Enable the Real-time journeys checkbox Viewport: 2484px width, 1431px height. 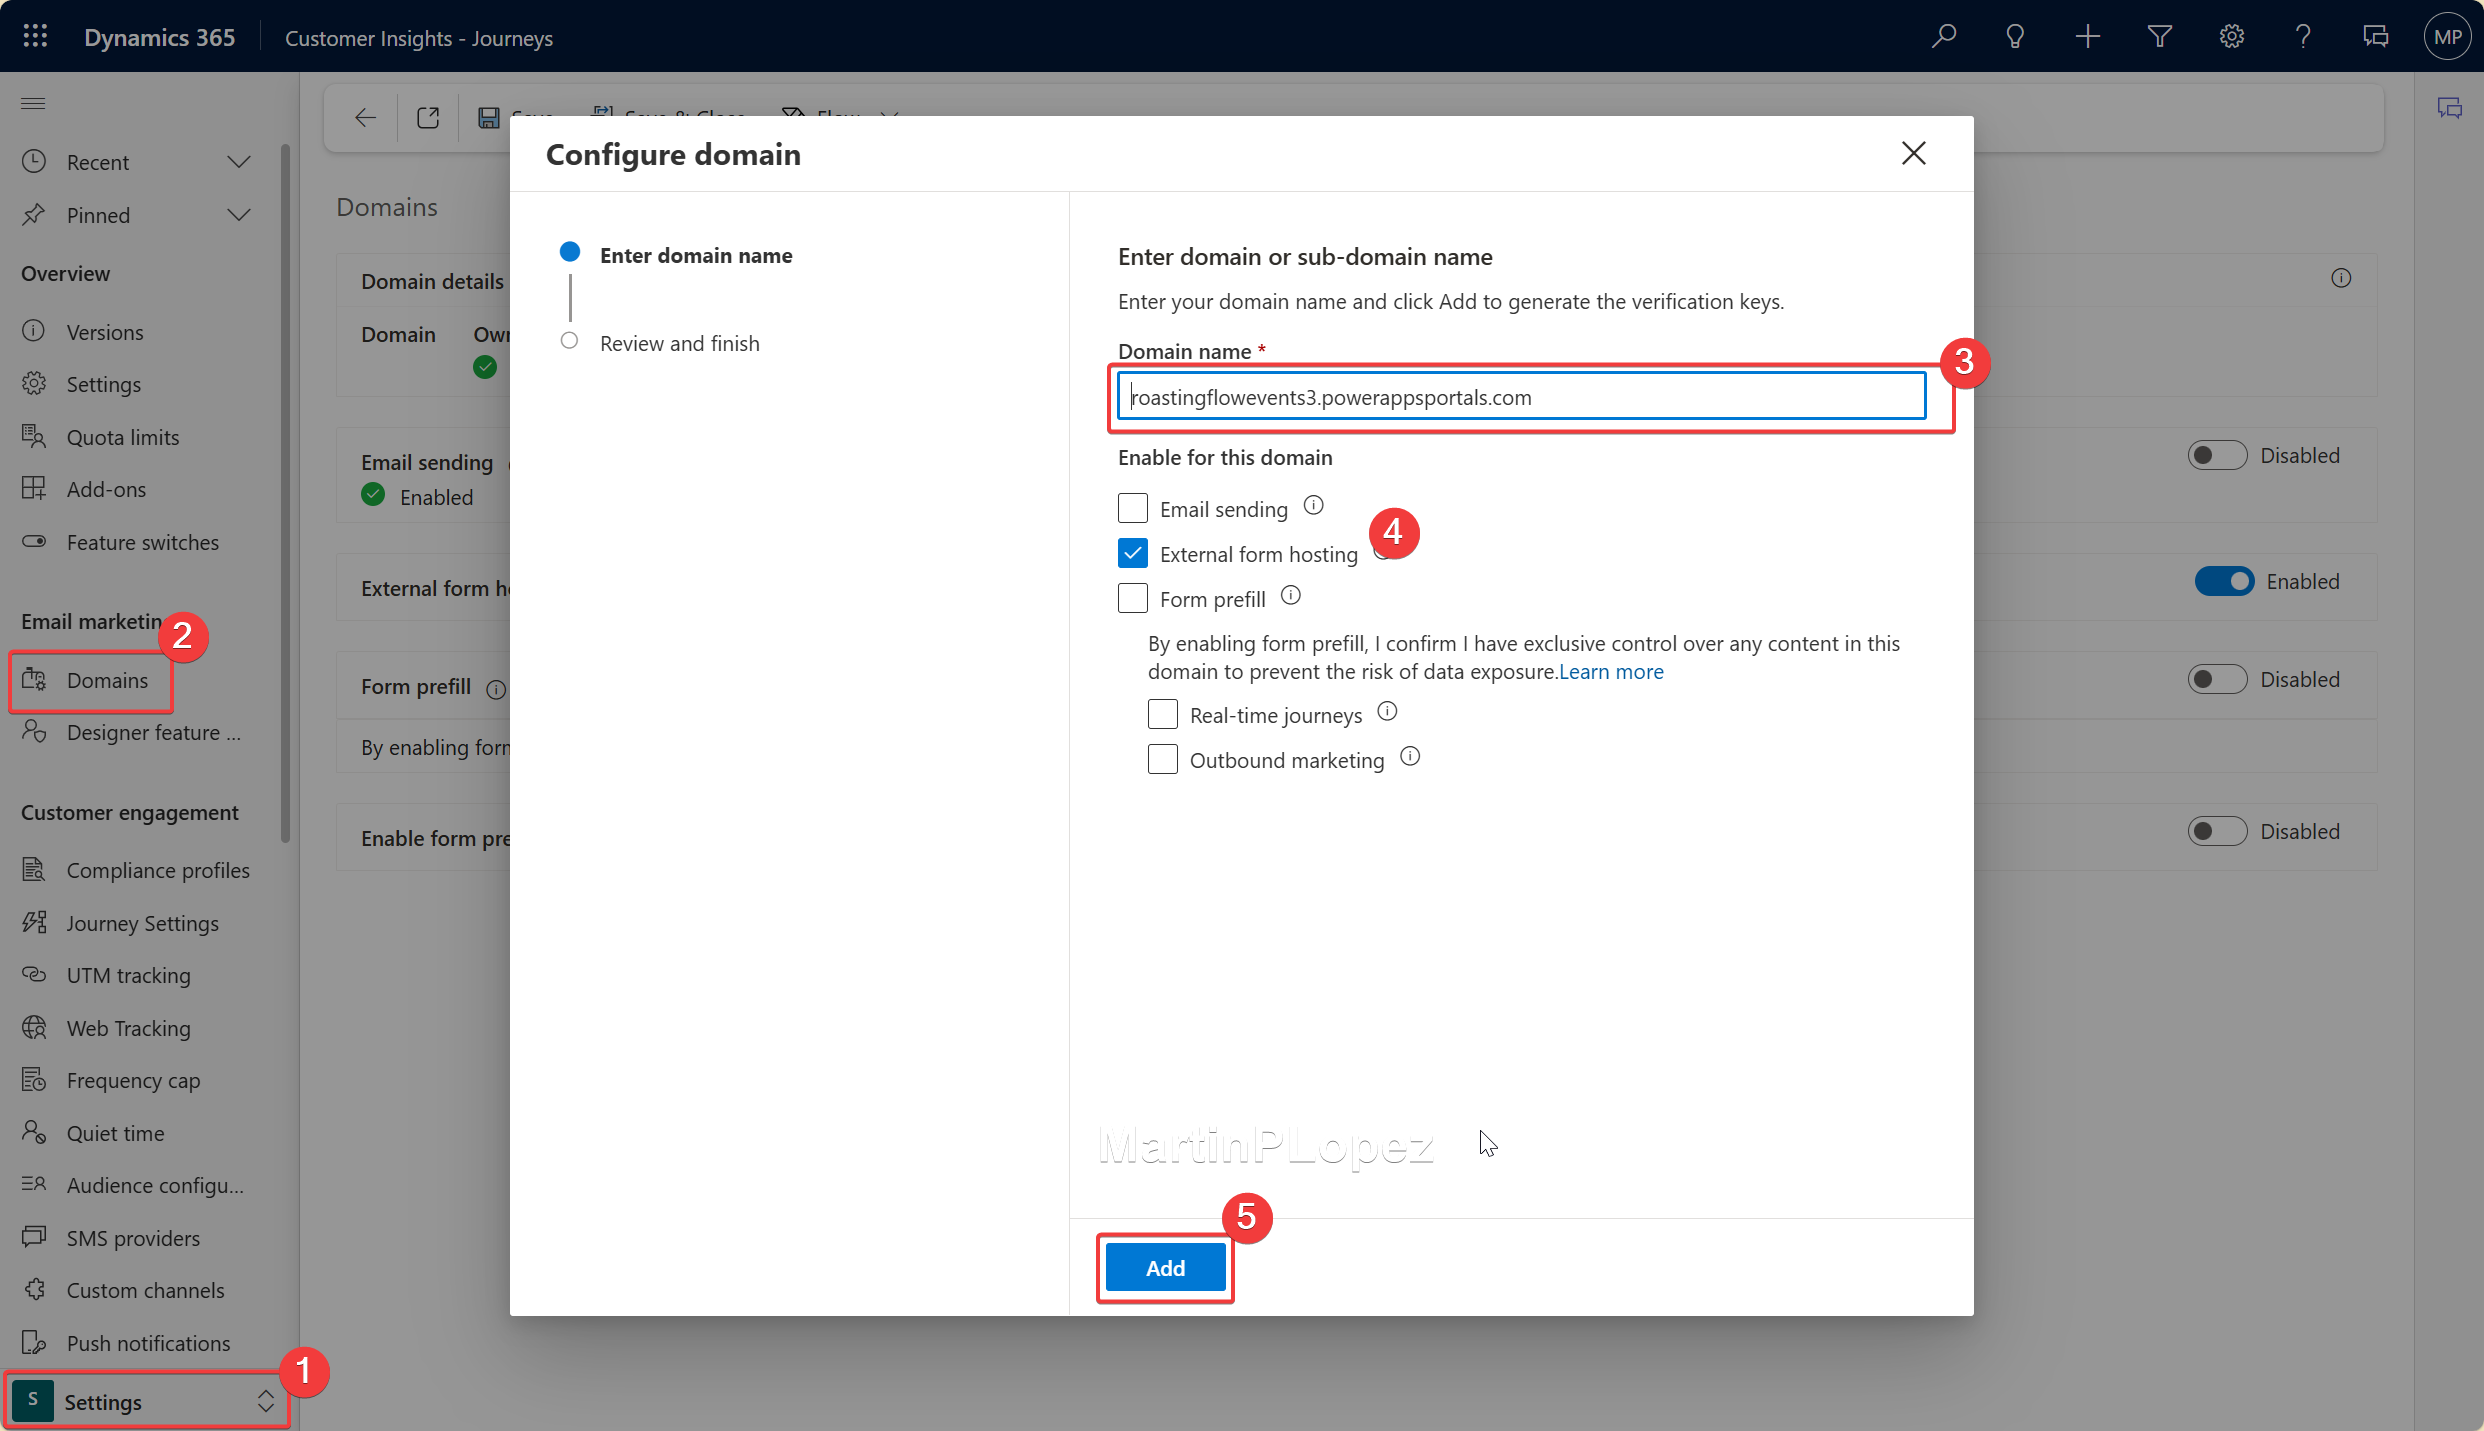tap(1163, 714)
